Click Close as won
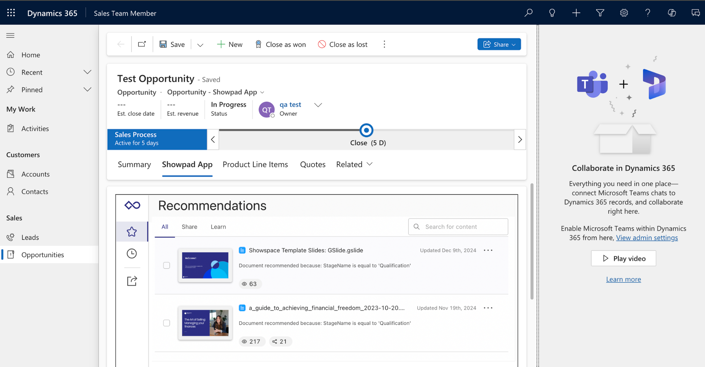 pyautogui.click(x=281, y=44)
